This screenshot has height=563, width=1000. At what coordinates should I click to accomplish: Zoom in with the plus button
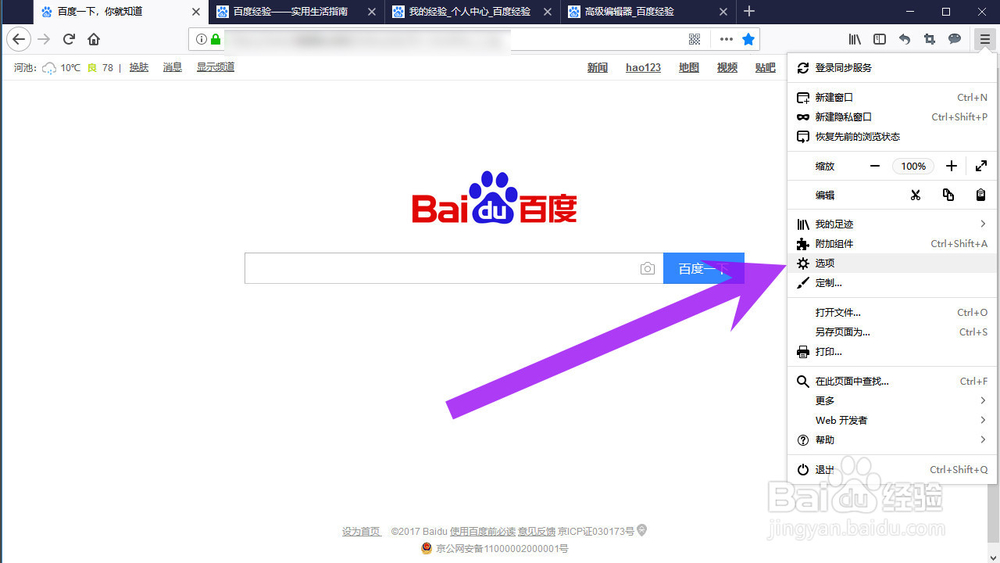pos(951,166)
